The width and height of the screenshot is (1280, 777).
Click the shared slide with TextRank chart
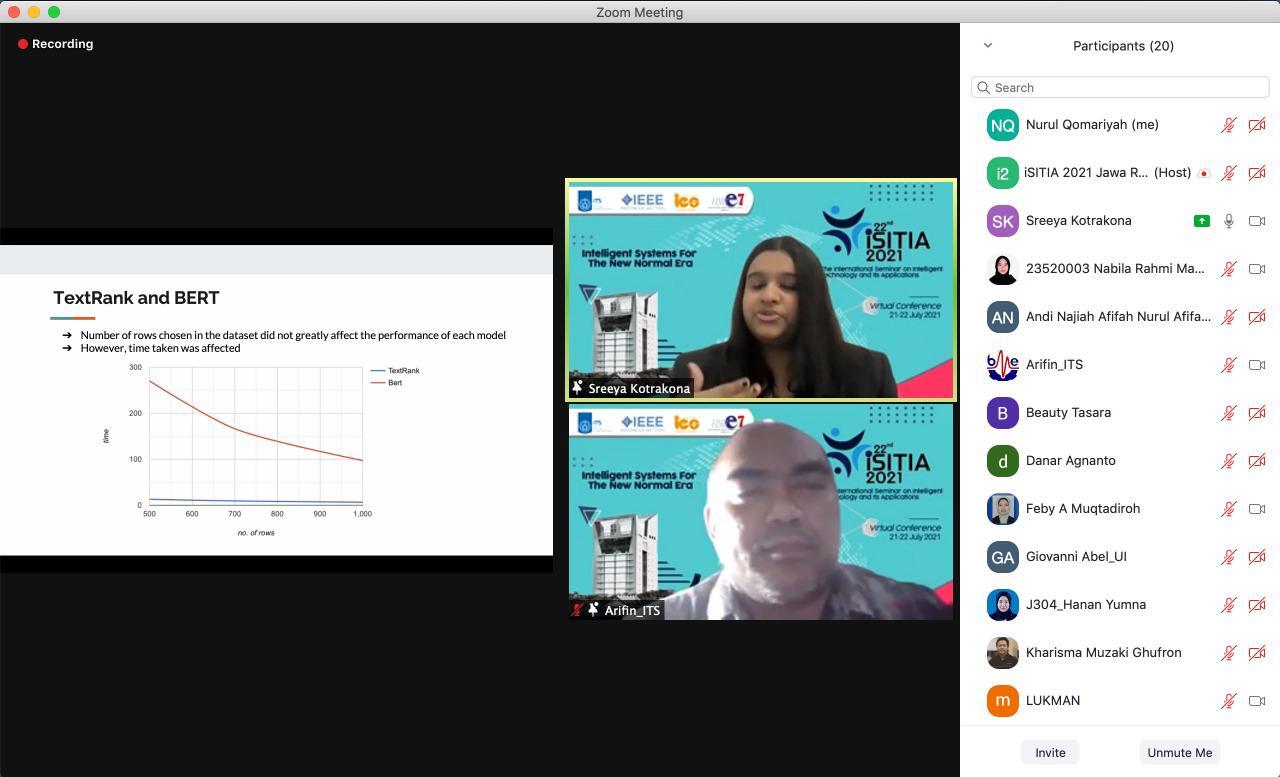pyautogui.click(x=276, y=400)
